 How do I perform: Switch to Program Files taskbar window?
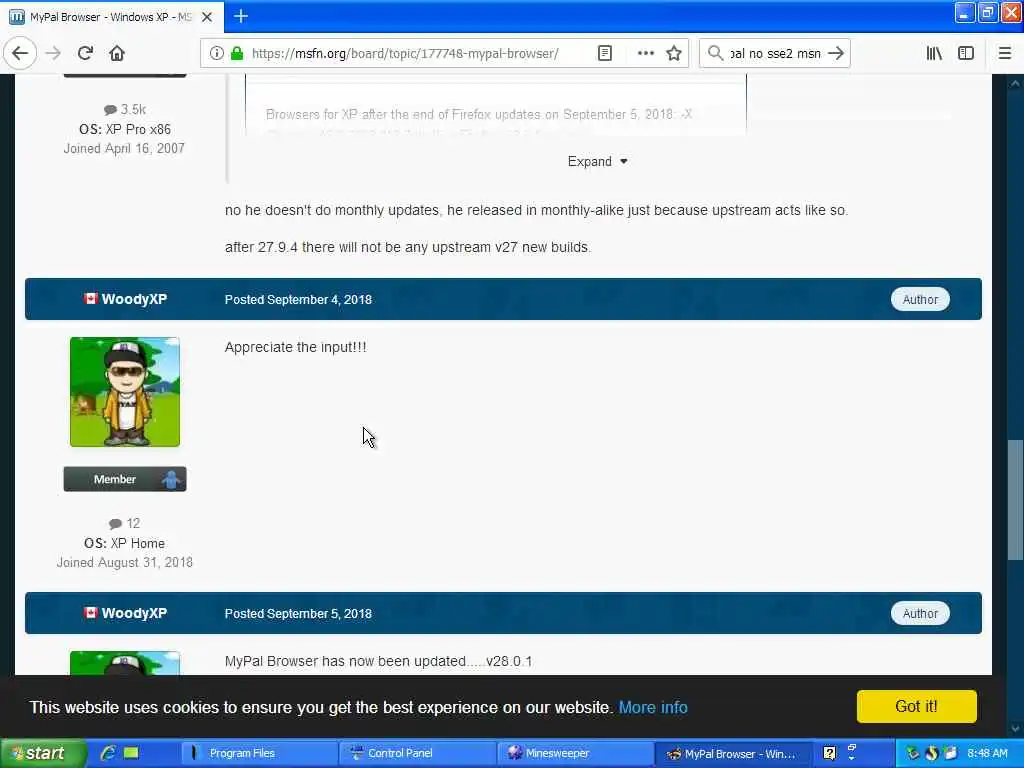pos(258,754)
